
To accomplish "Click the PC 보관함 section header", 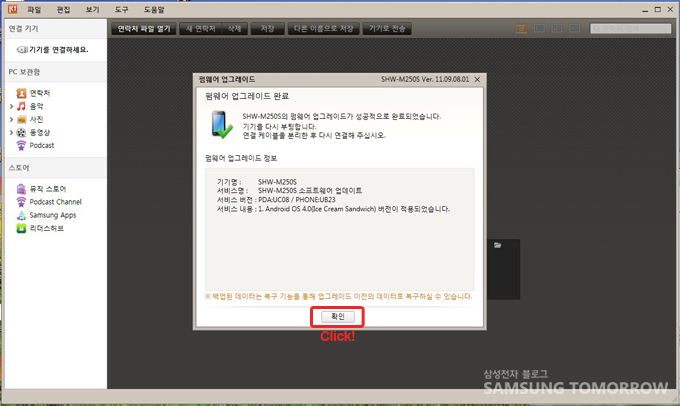I will 56,72.
